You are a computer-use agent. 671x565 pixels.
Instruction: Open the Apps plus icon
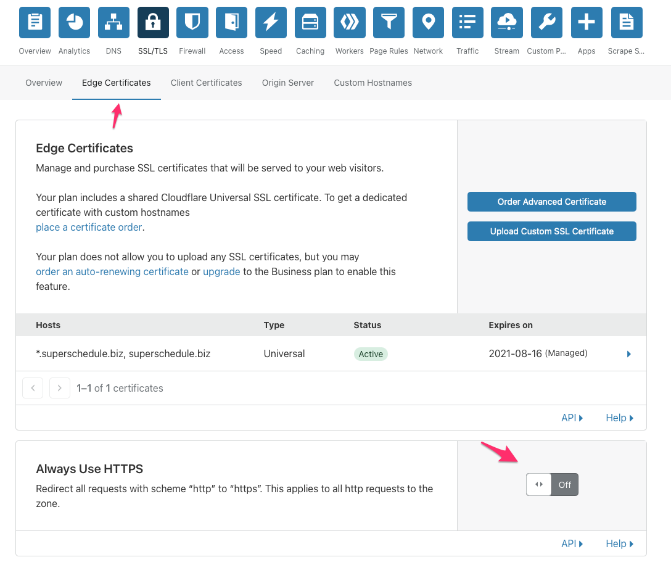pyautogui.click(x=586, y=22)
